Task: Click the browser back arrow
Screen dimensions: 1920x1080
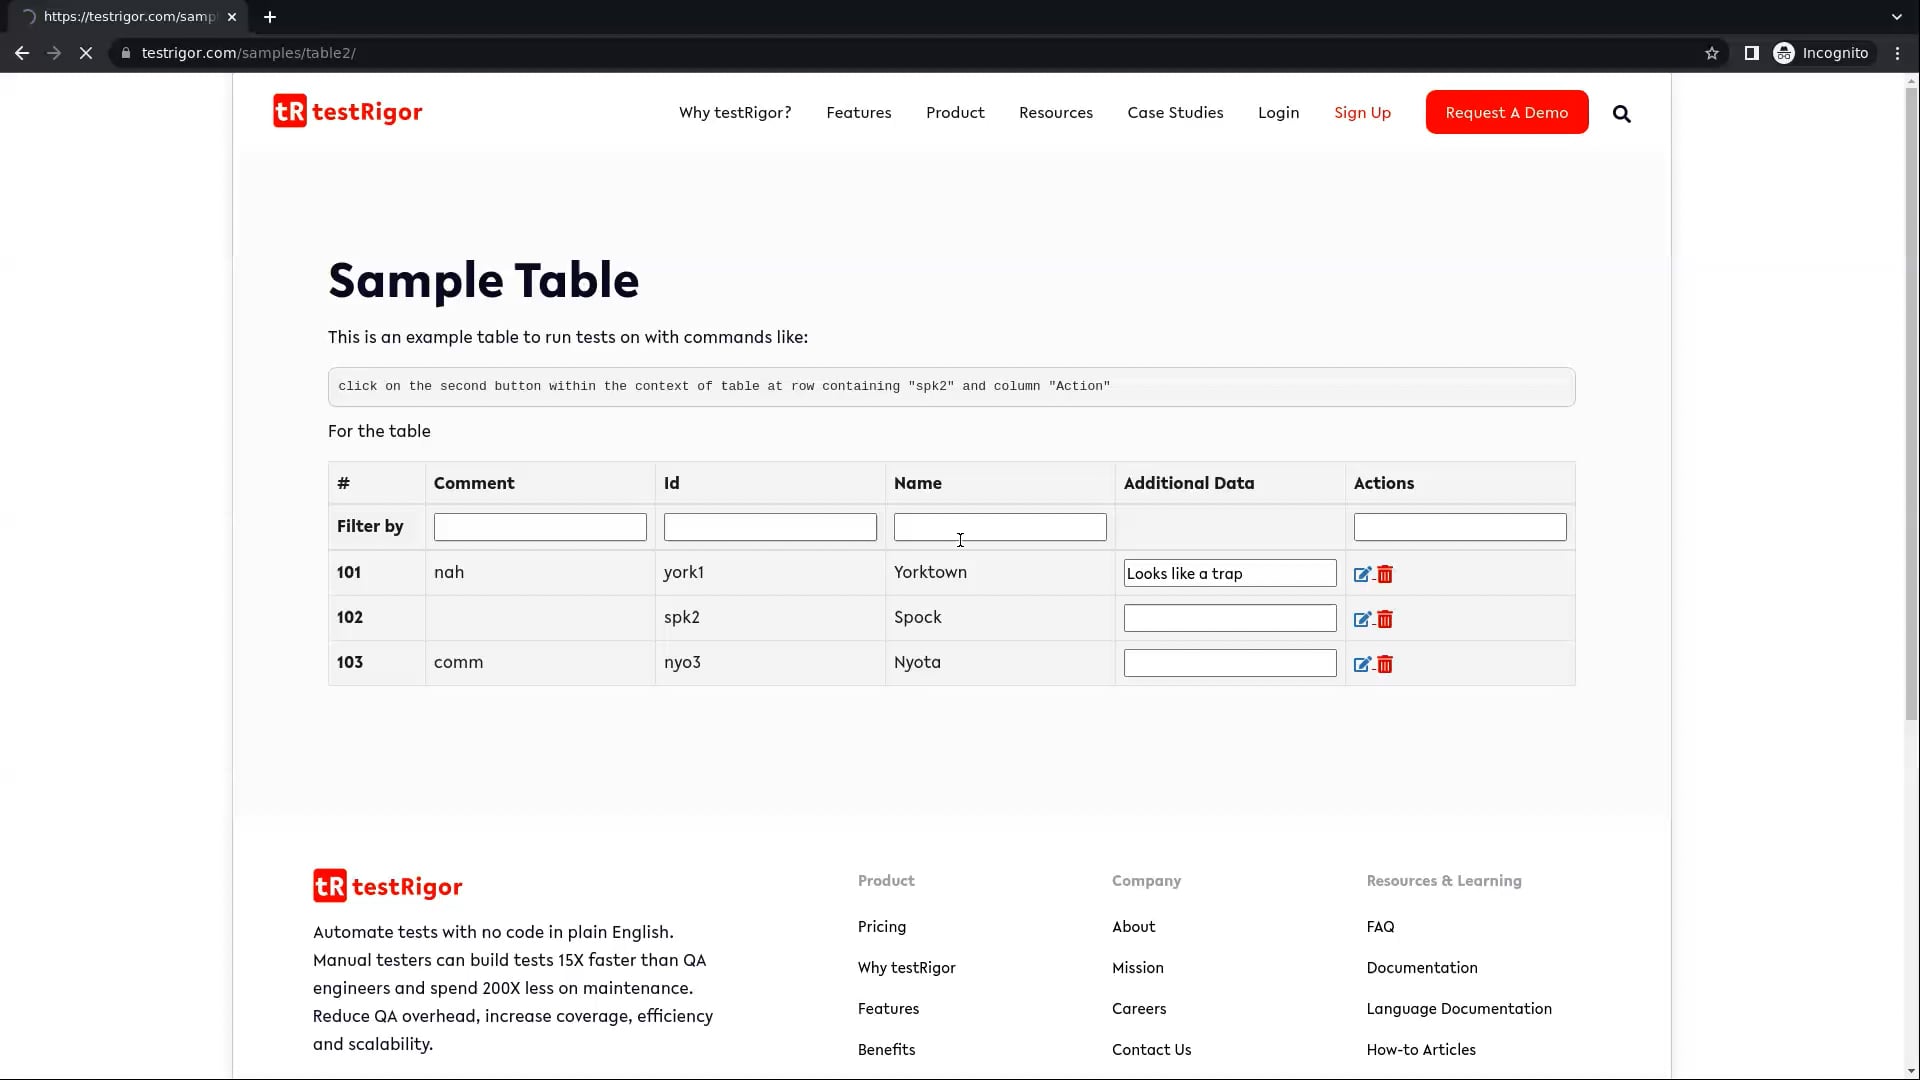Action: click(22, 53)
